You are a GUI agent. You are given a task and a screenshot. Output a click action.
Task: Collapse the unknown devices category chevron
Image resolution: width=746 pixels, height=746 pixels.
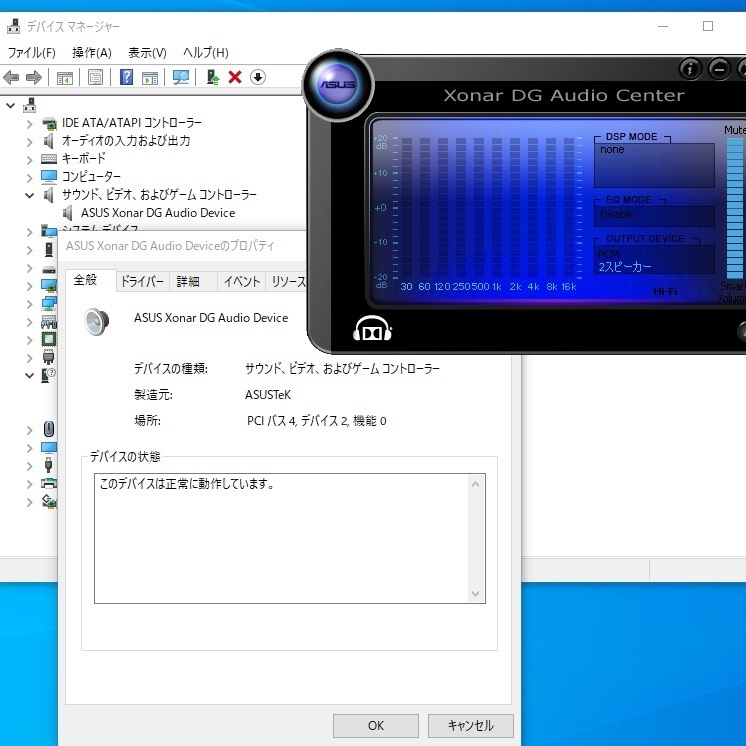click(29, 375)
